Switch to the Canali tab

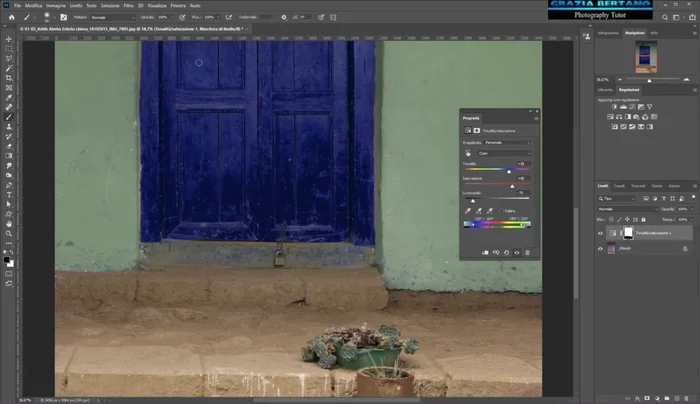click(x=619, y=186)
